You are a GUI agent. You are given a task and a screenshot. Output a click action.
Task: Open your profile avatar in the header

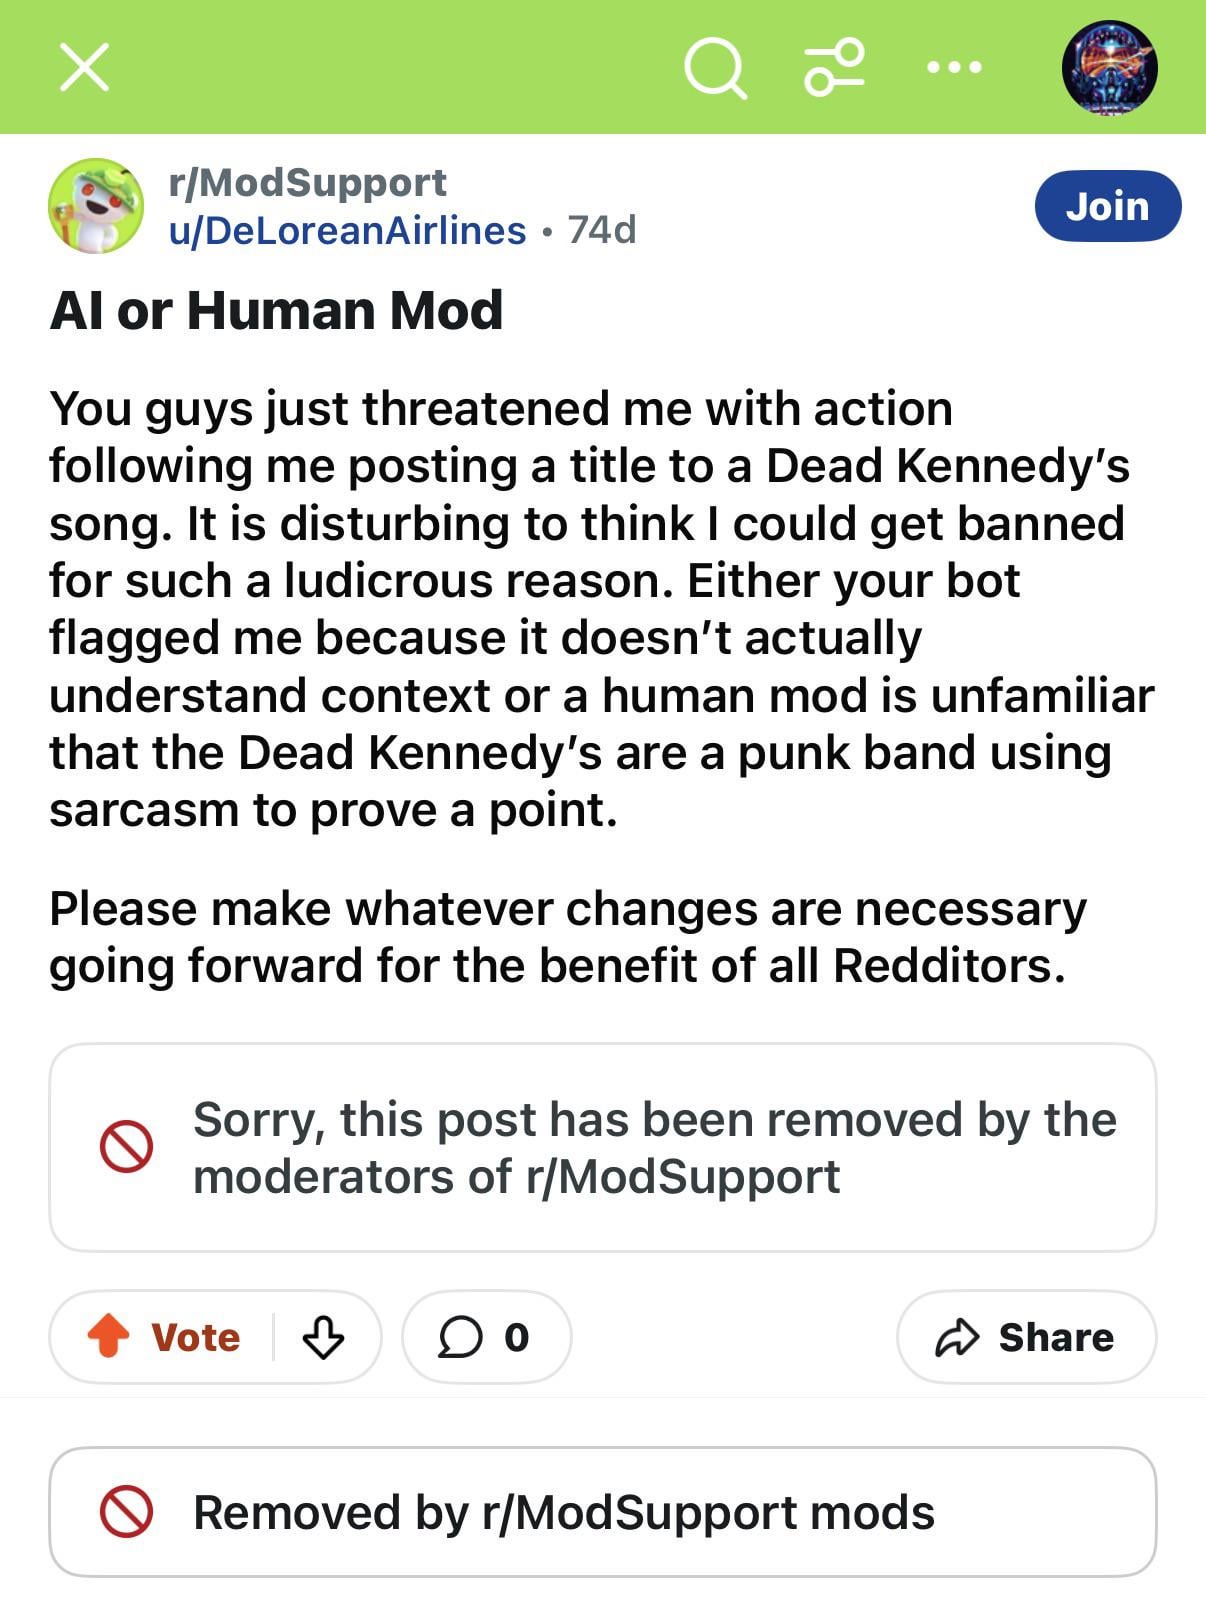[1109, 68]
